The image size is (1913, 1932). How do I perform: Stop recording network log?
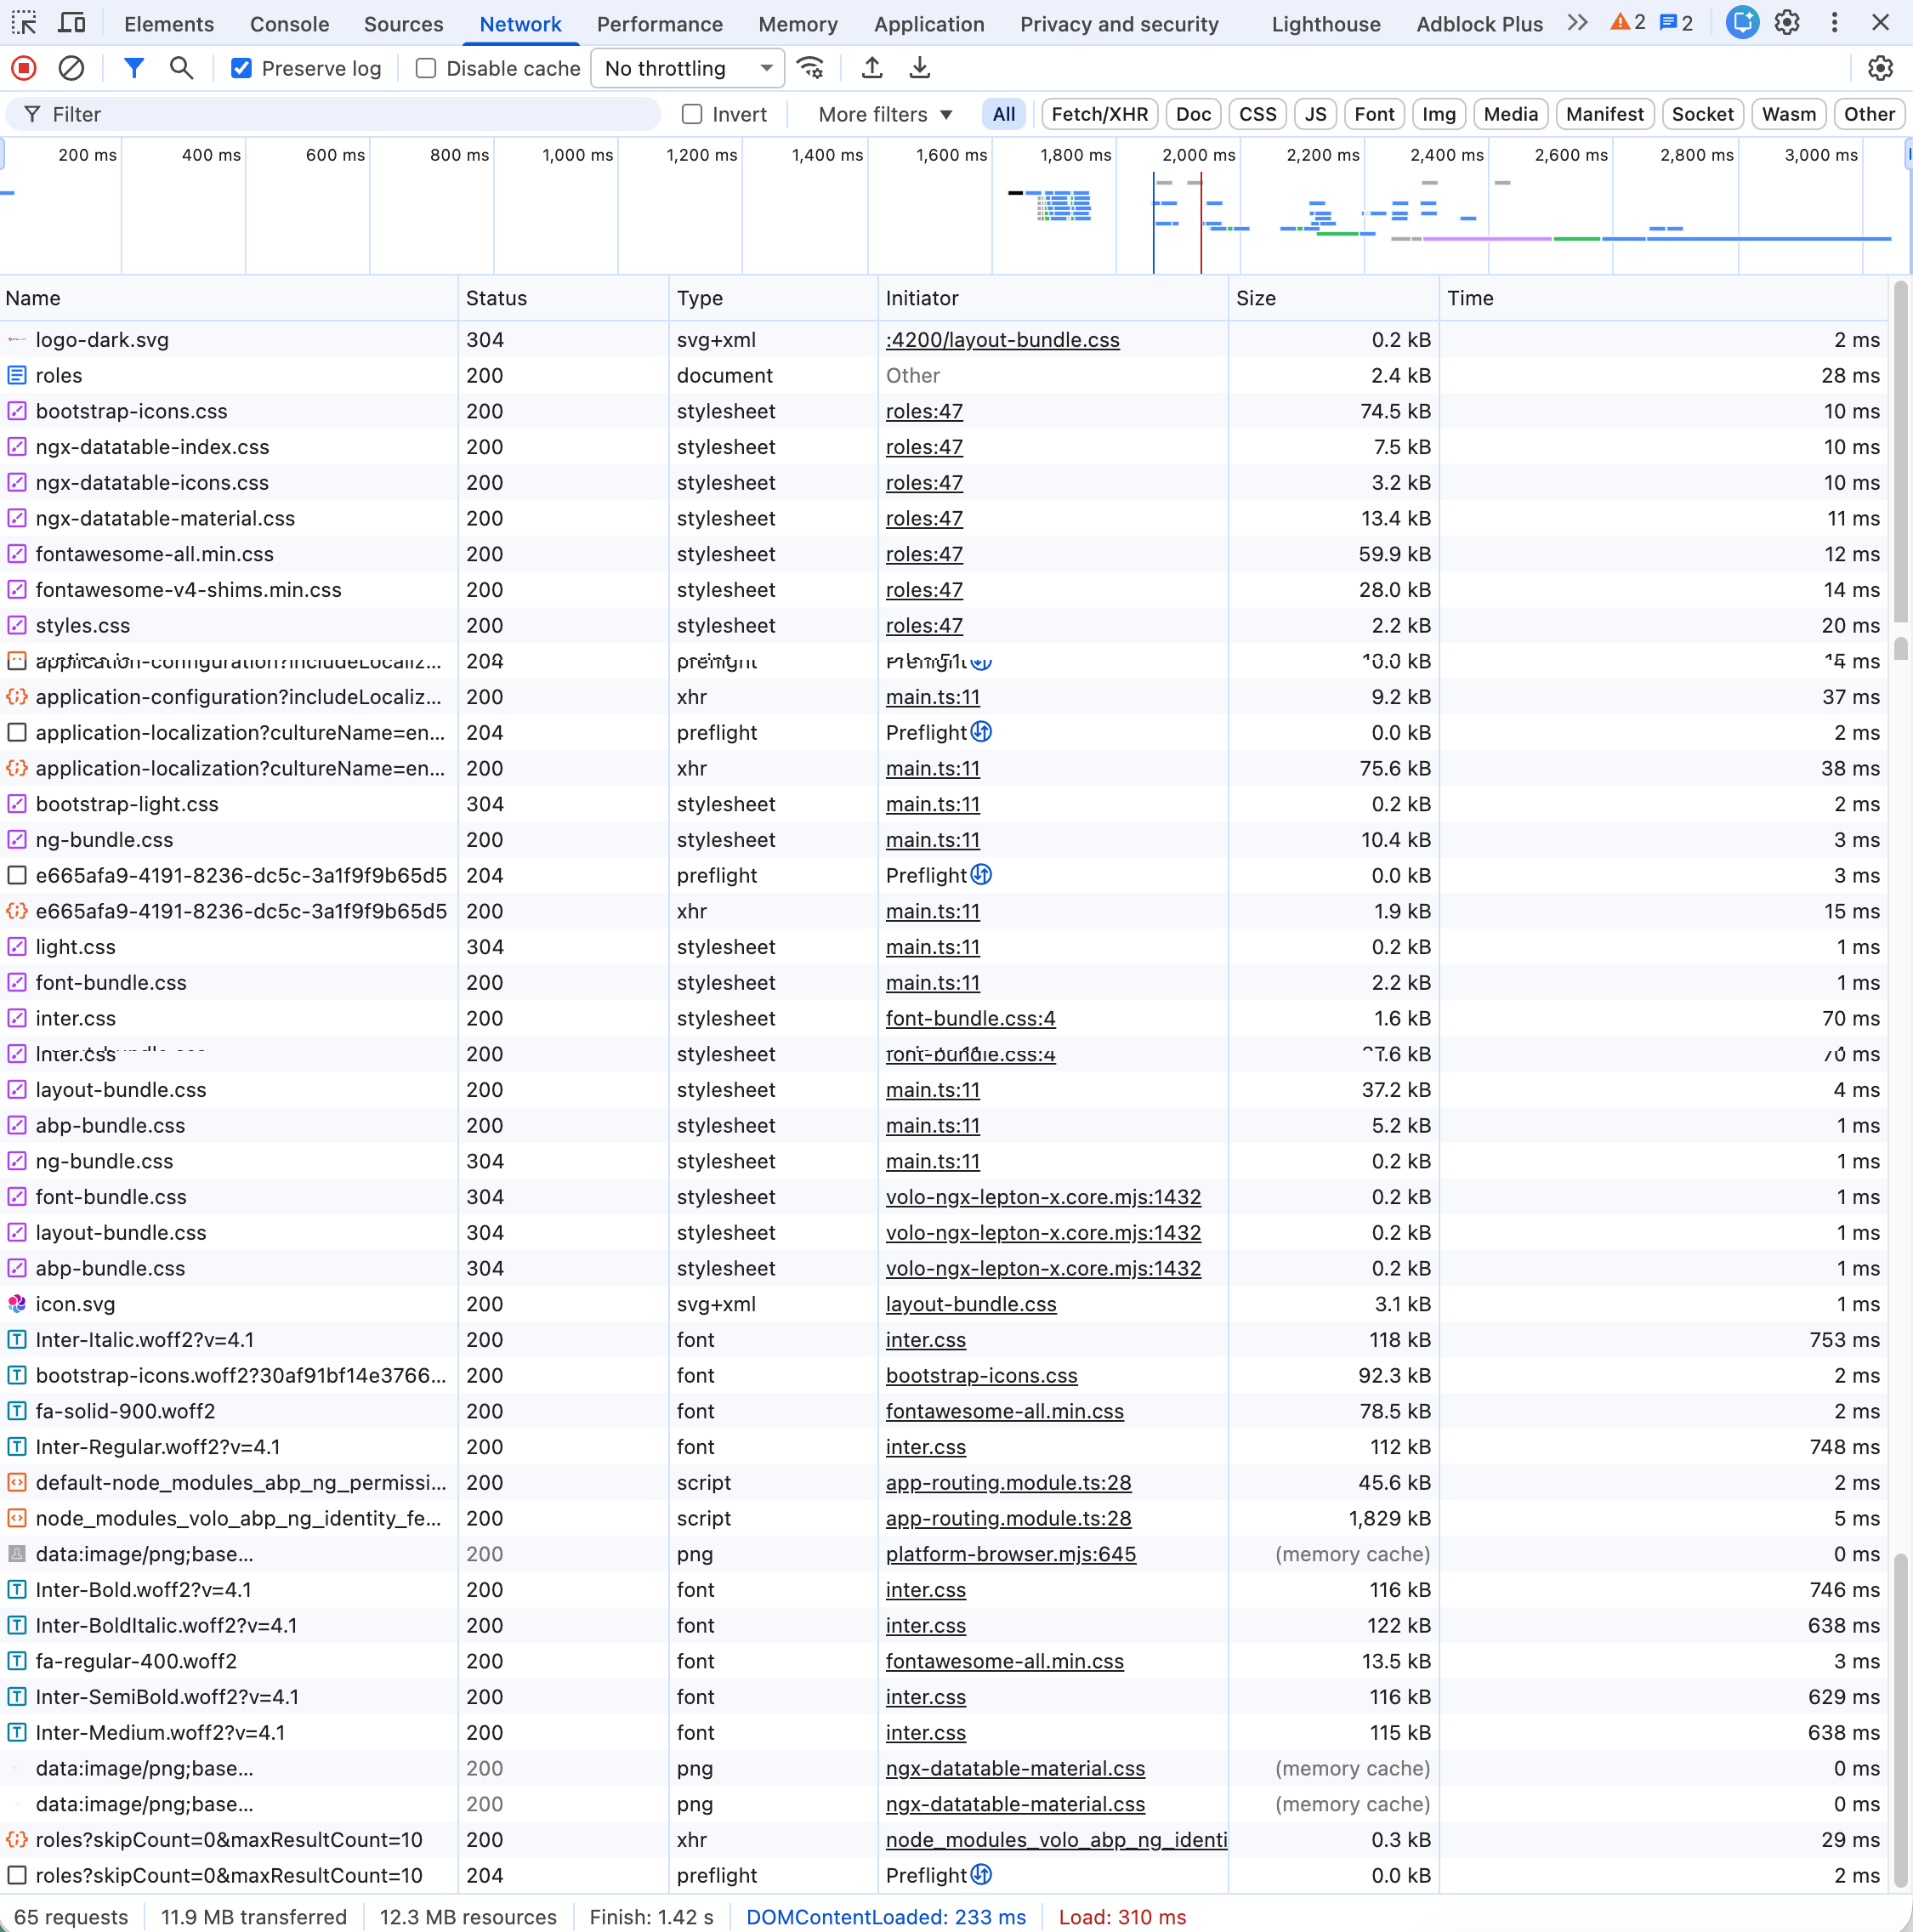point(24,68)
